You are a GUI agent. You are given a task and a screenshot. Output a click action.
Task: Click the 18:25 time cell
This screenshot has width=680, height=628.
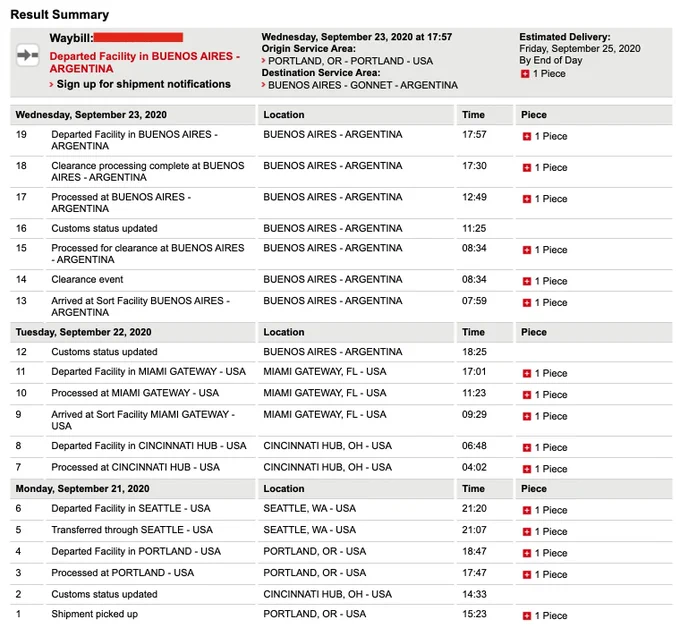[474, 352]
